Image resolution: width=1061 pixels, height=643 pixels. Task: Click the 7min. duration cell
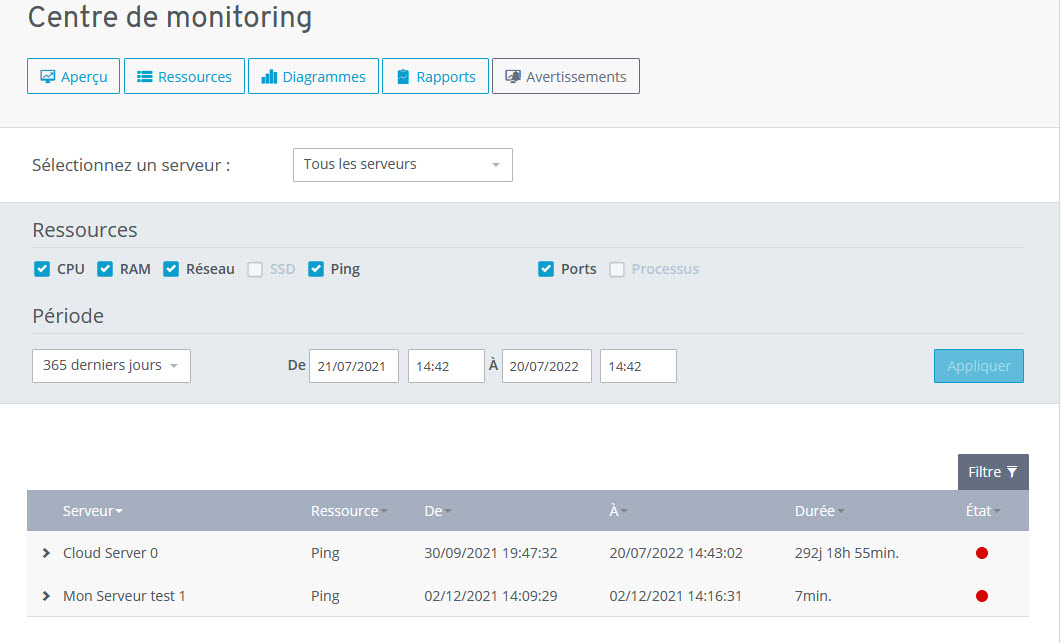pos(813,596)
